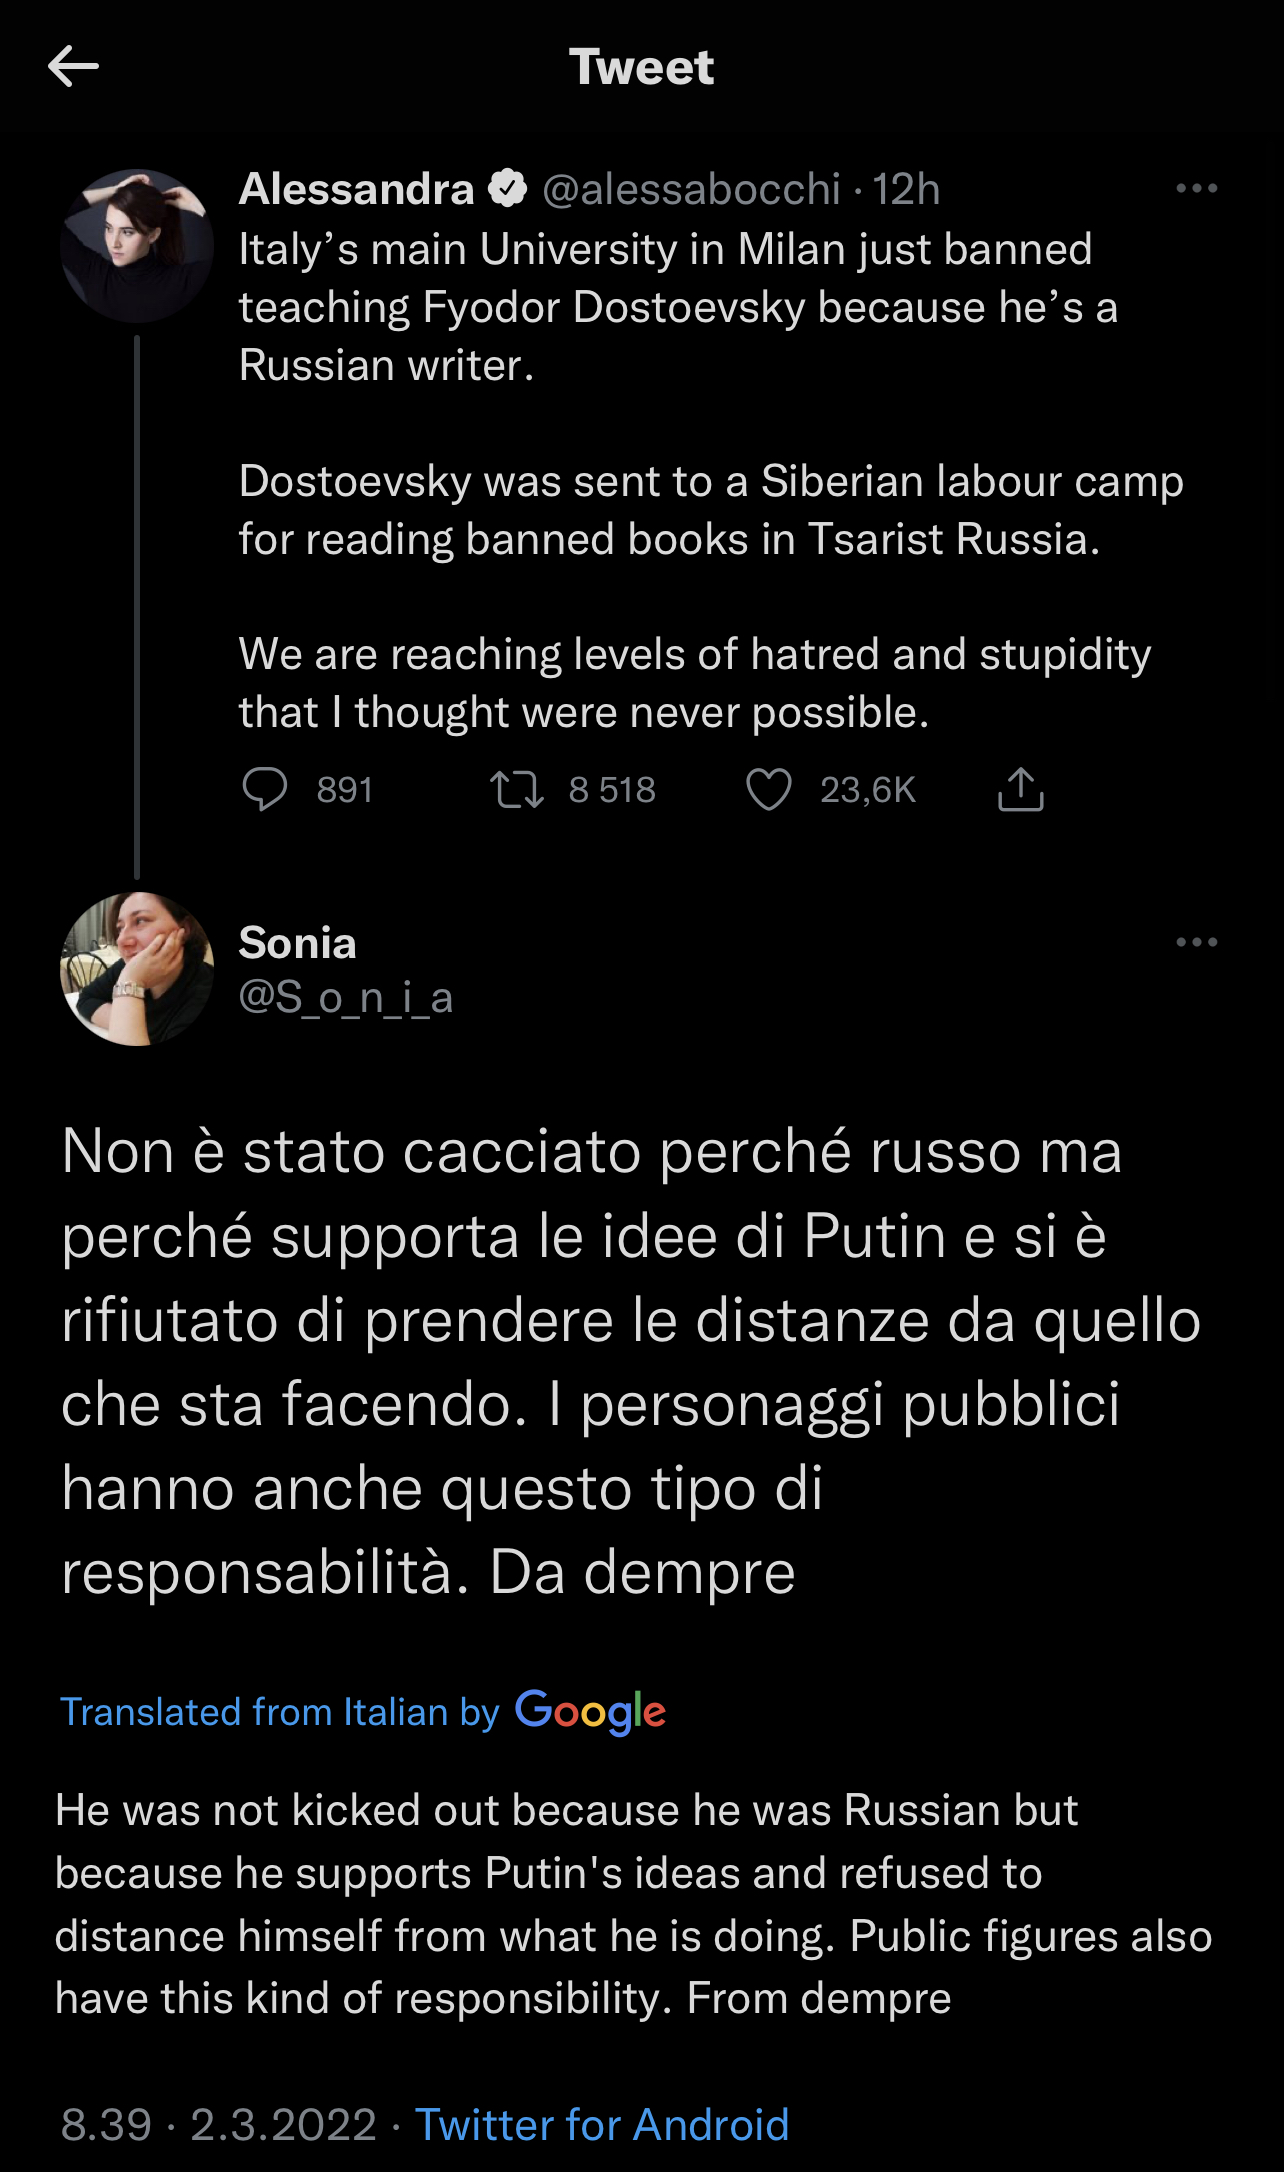Tap the 8.39 · 2.3.2022 timestamp
The image size is (1284, 2172).
(x=218, y=2124)
